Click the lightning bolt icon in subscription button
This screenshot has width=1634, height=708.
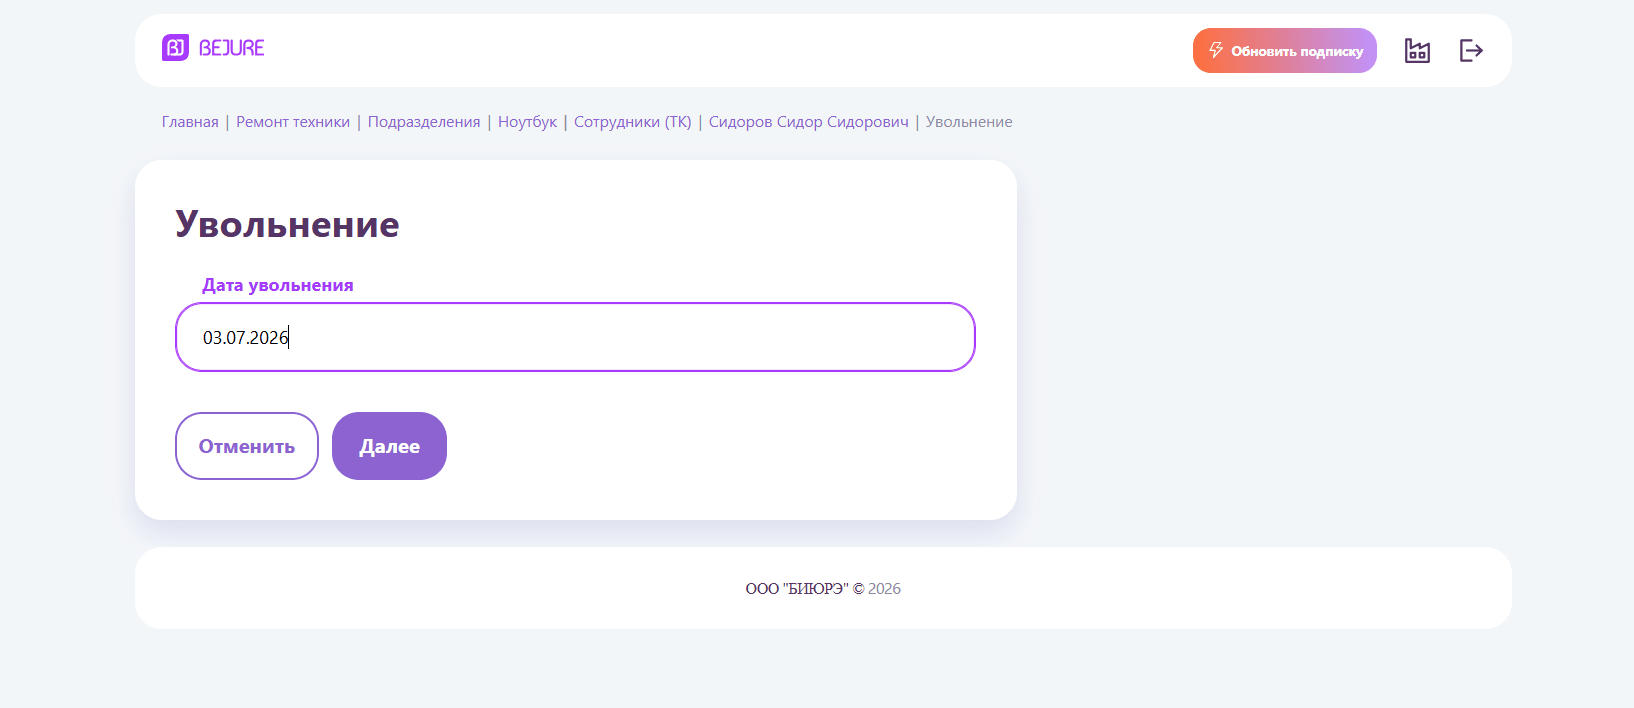point(1216,50)
